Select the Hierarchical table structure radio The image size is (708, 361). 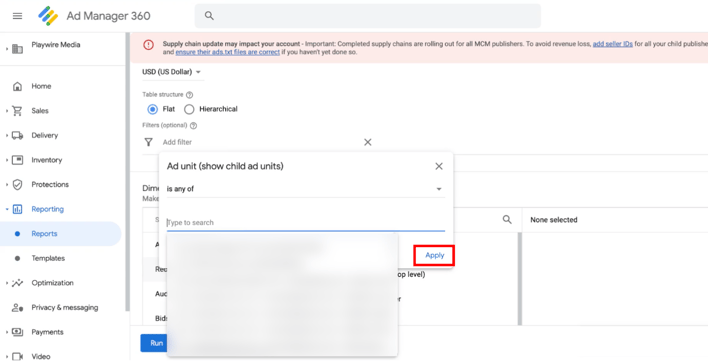coord(189,109)
